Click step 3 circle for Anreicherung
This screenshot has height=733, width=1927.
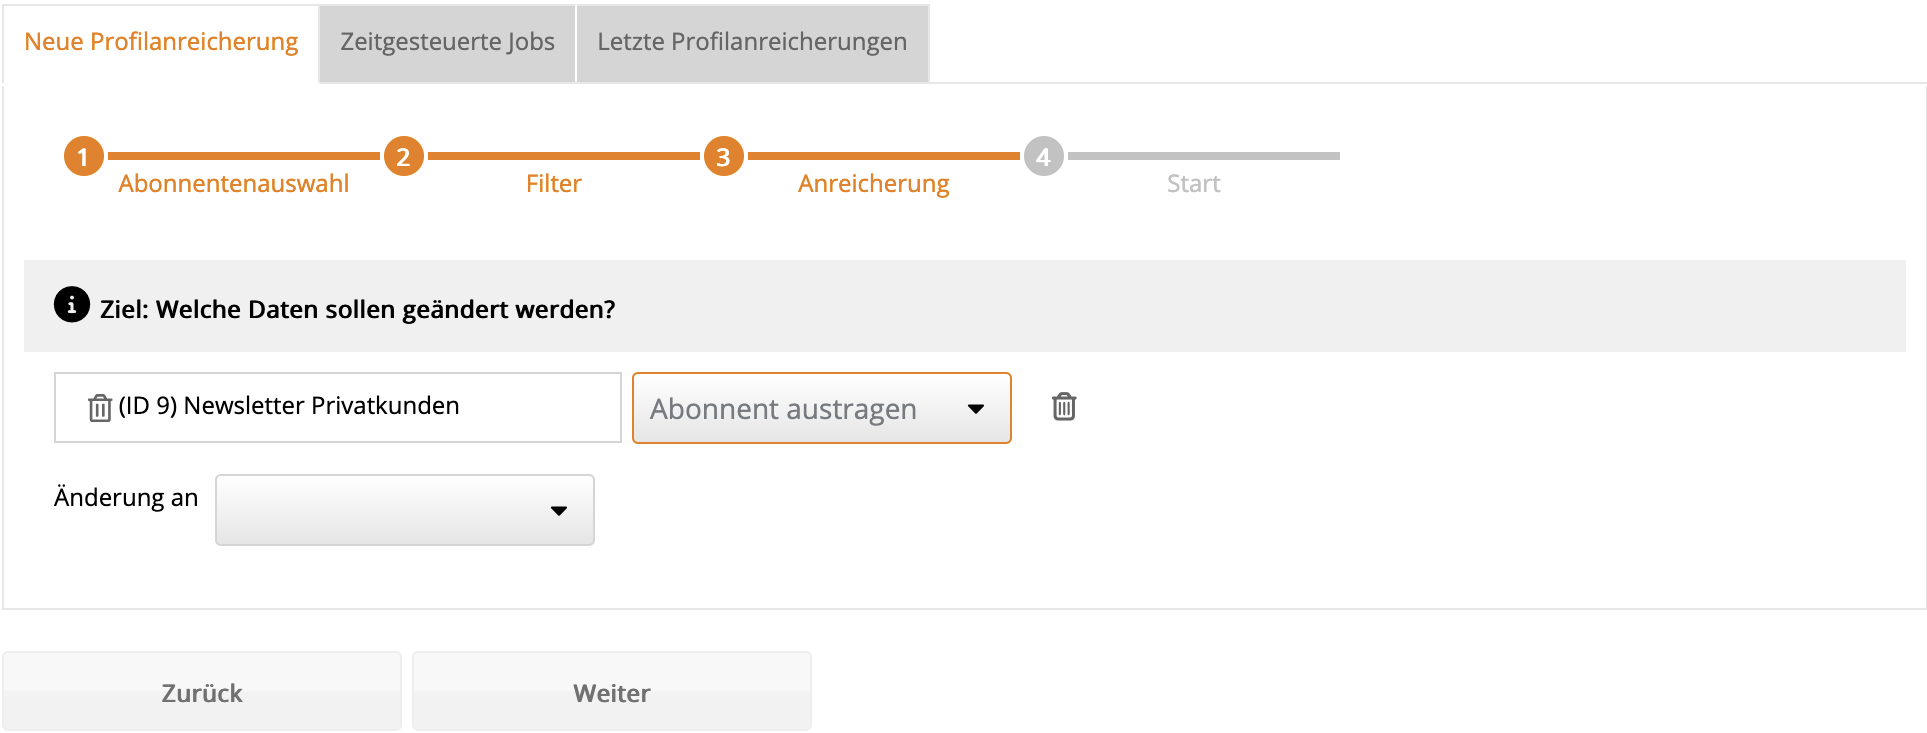[x=723, y=157]
